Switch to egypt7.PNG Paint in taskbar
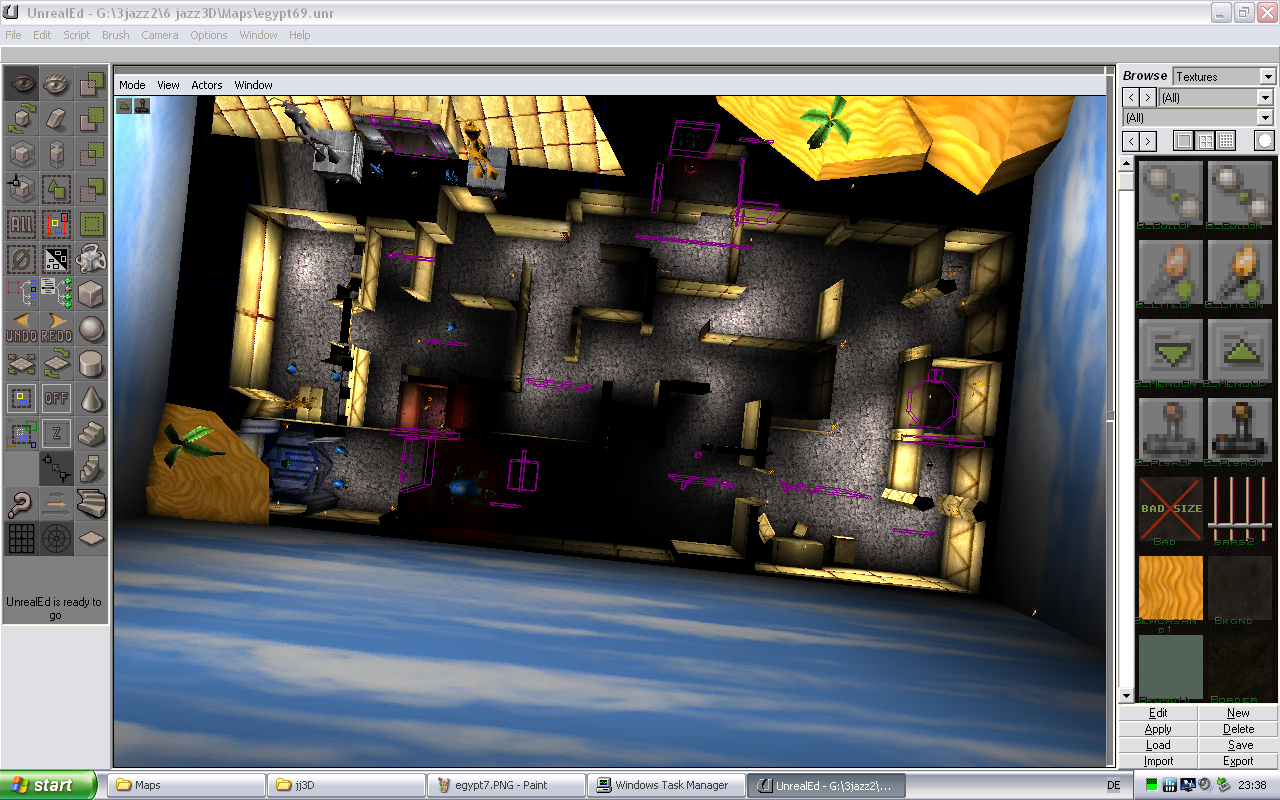The height and width of the screenshot is (800, 1280). (506, 785)
